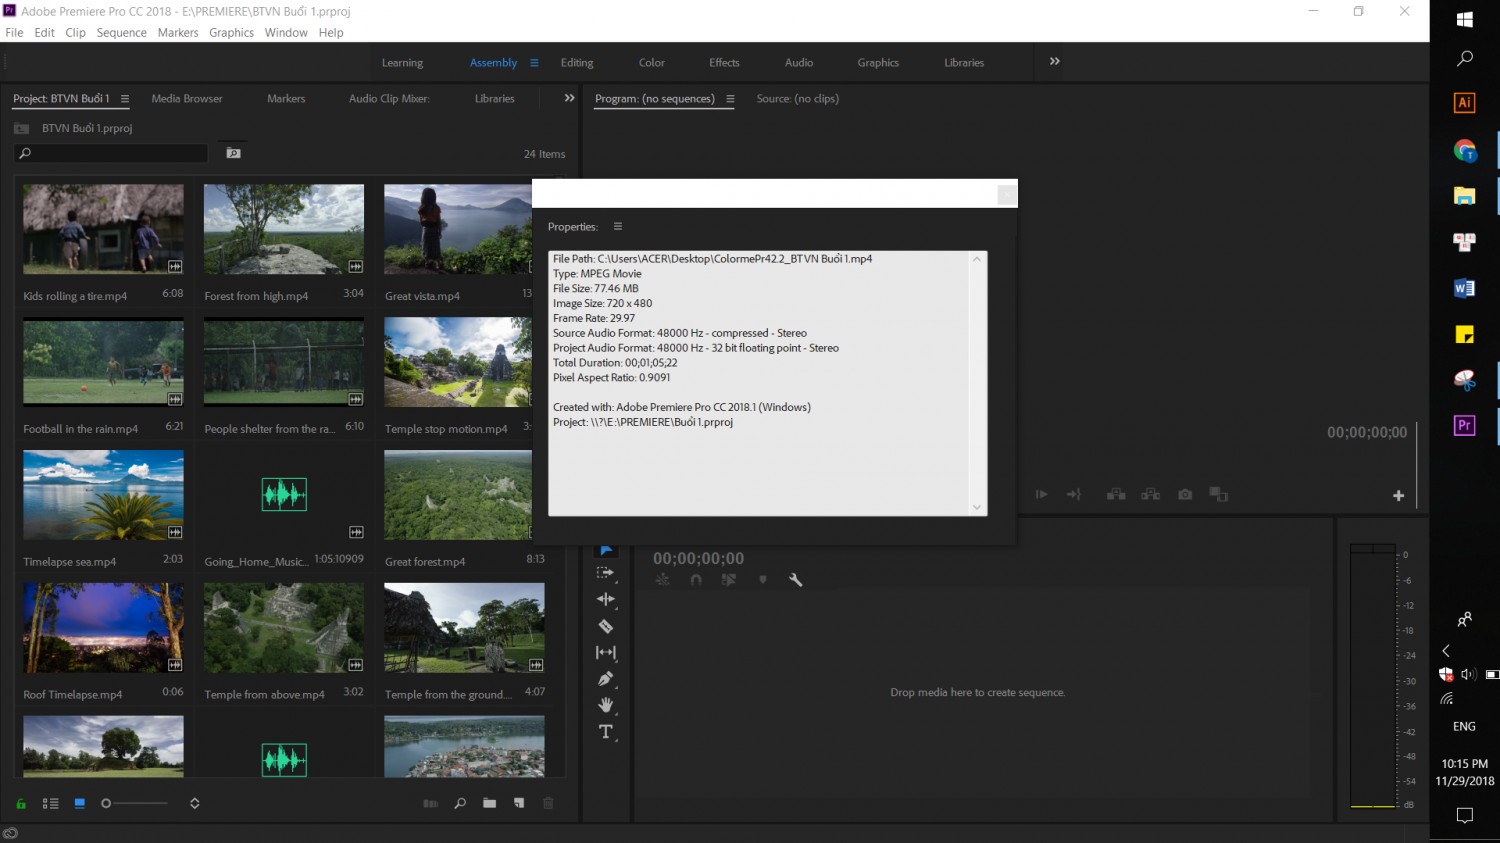
Task: Click Automate to Sequence icon
Action: pyautogui.click(x=430, y=803)
